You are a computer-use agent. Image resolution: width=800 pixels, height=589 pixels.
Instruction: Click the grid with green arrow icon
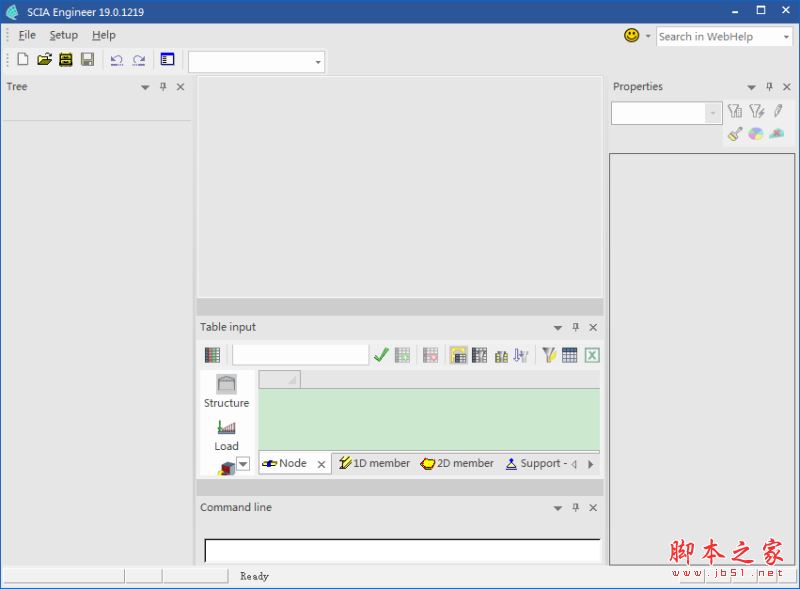tap(402, 355)
